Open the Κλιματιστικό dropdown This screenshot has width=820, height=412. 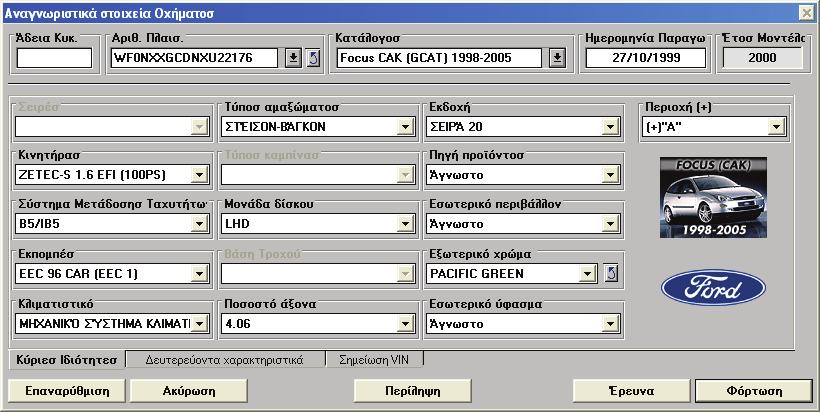[200, 324]
